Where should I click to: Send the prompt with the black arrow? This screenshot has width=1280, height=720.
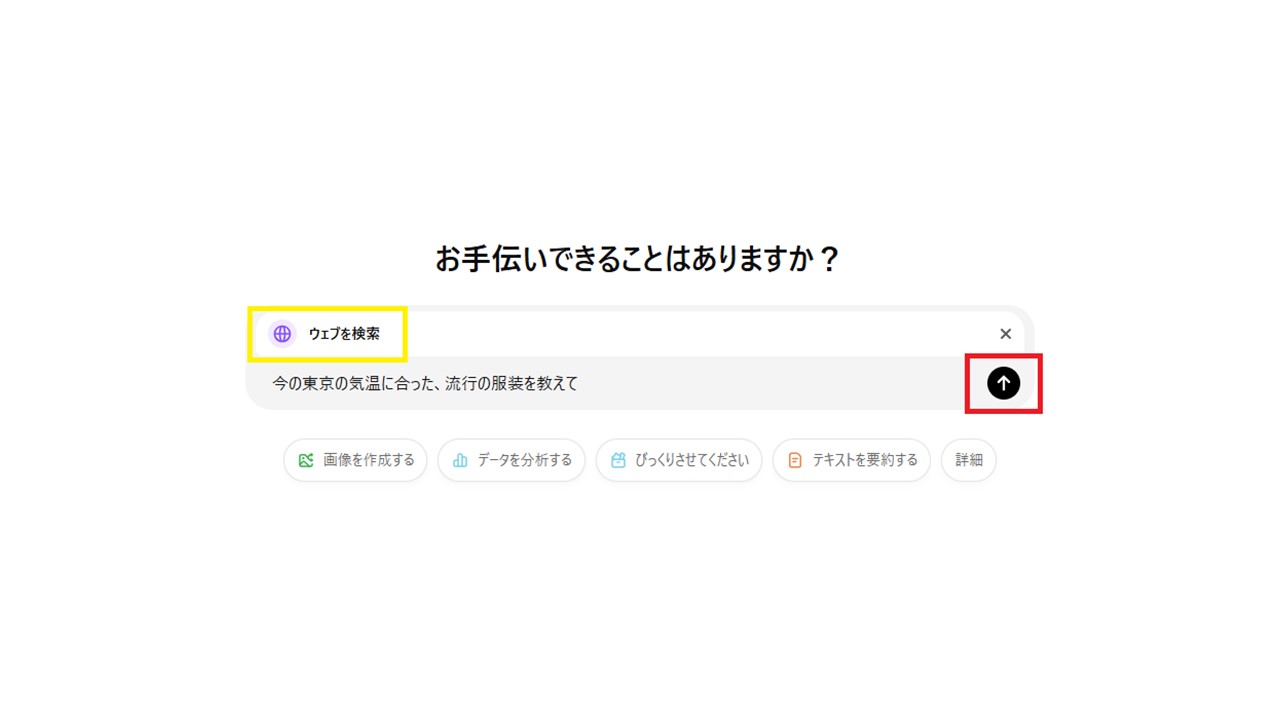click(1004, 383)
